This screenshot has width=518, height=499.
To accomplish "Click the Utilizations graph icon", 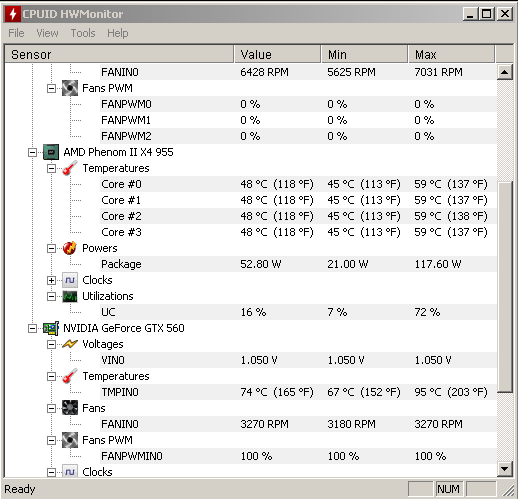I will pyautogui.click(x=70, y=296).
